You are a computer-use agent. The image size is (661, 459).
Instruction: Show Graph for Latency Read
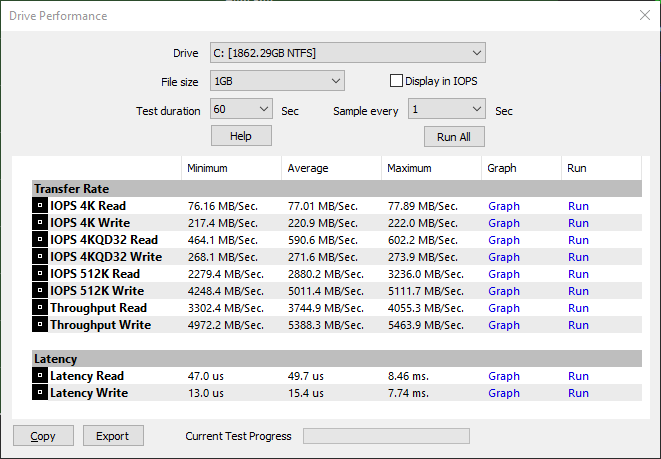click(504, 376)
